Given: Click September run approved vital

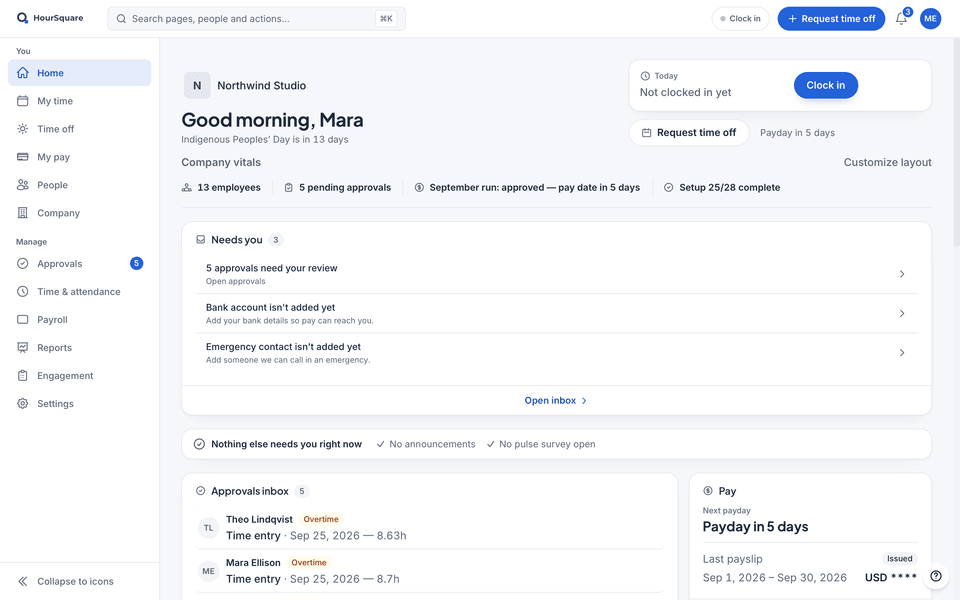Looking at the screenshot, I should 527,187.
